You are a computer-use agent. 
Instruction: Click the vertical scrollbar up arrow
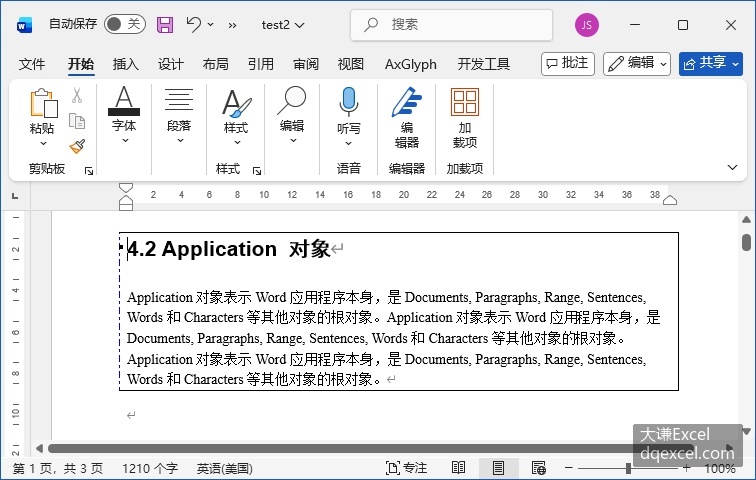pyautogui.click(x=746, y=220)
